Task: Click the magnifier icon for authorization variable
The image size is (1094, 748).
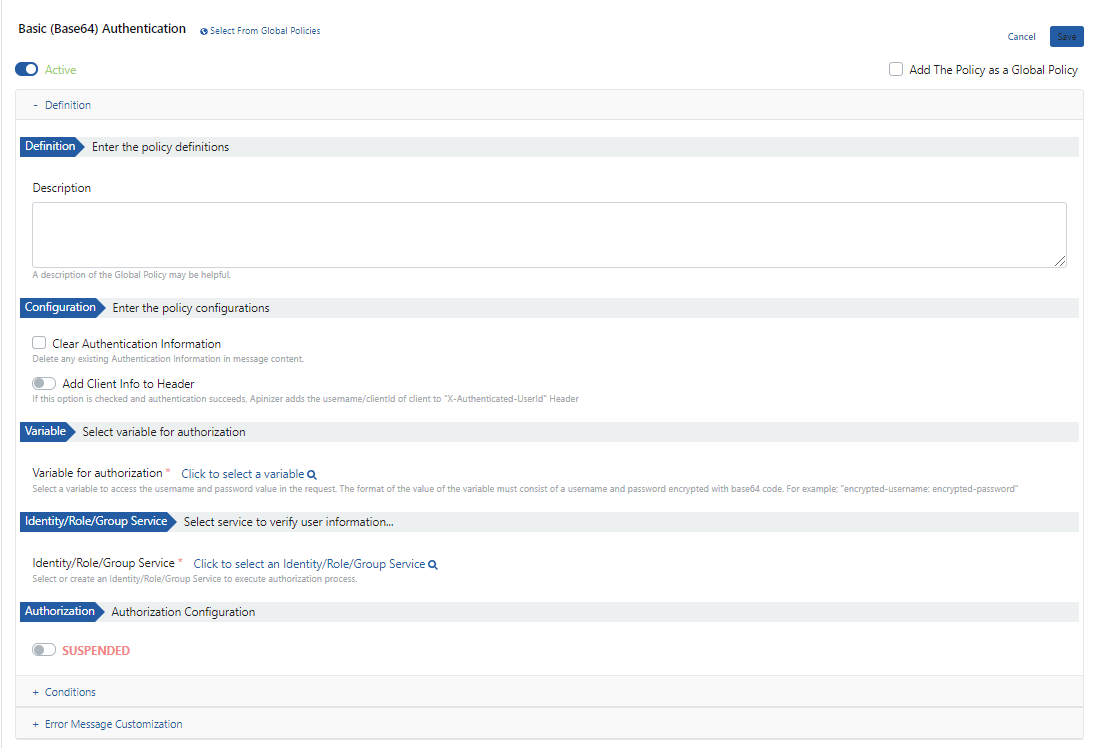Action: pos(312,475)
